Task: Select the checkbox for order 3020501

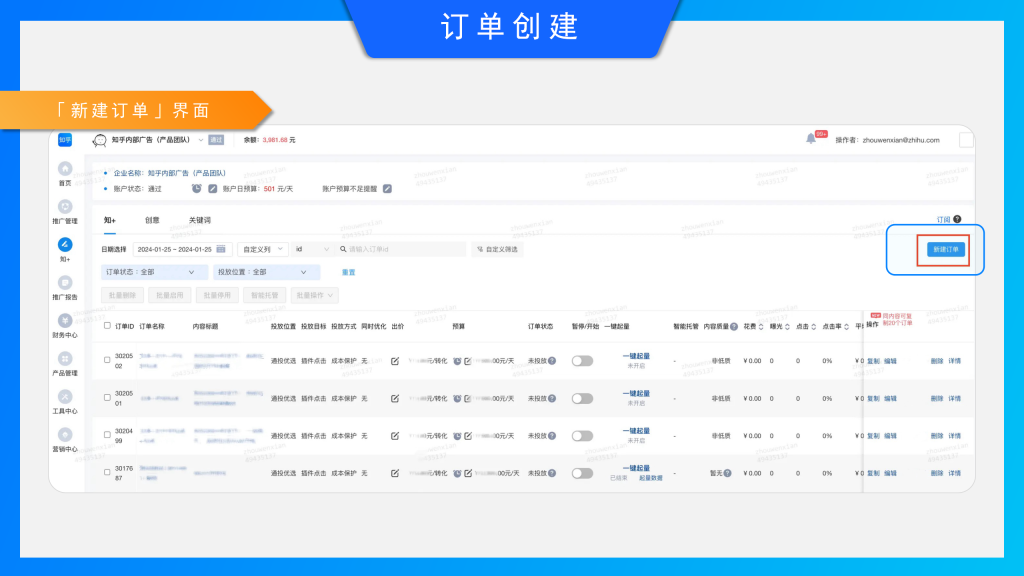Action: pos(107,398)
